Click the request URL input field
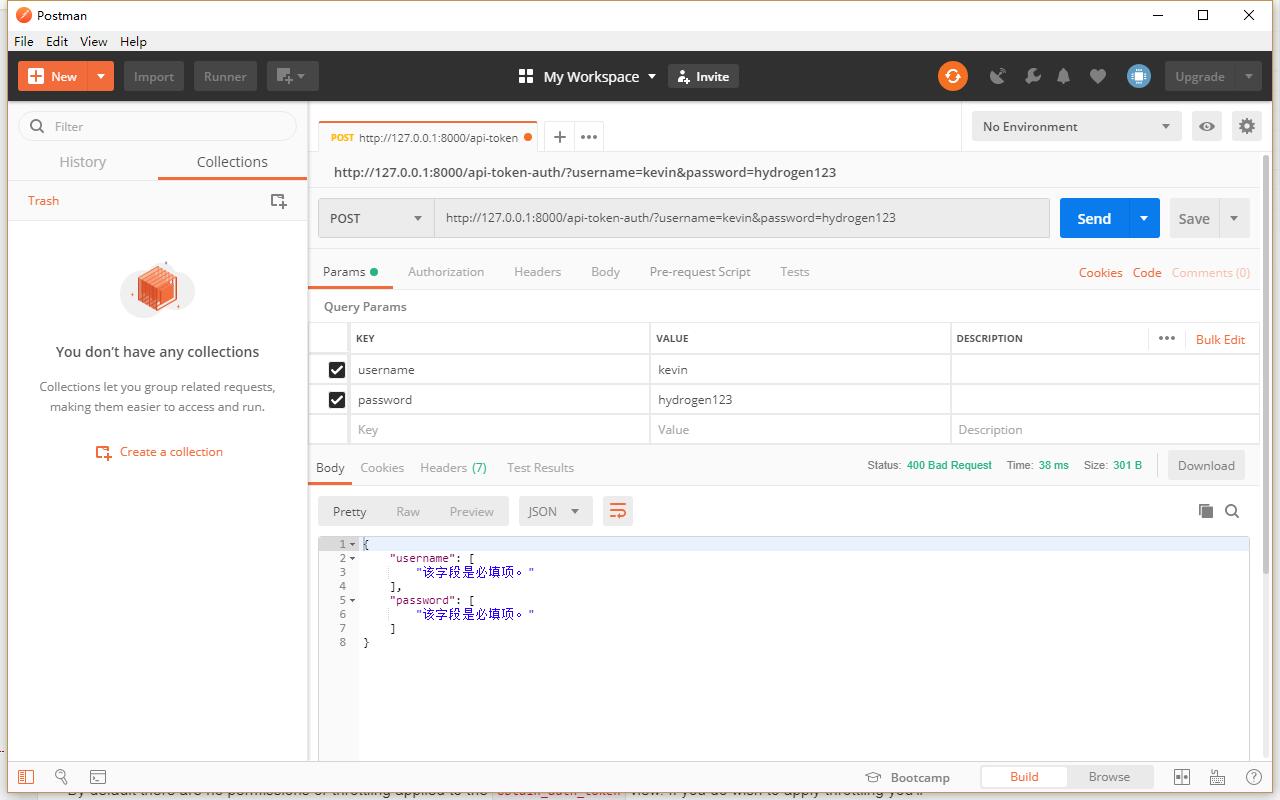 coord(741,218)
